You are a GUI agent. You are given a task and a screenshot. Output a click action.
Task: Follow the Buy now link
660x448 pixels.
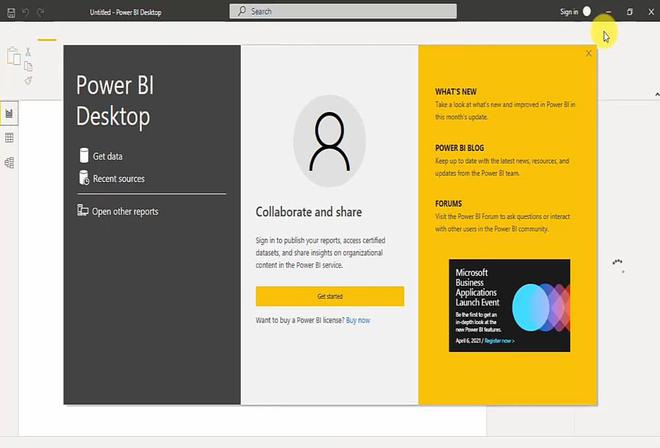pos(358,320)
